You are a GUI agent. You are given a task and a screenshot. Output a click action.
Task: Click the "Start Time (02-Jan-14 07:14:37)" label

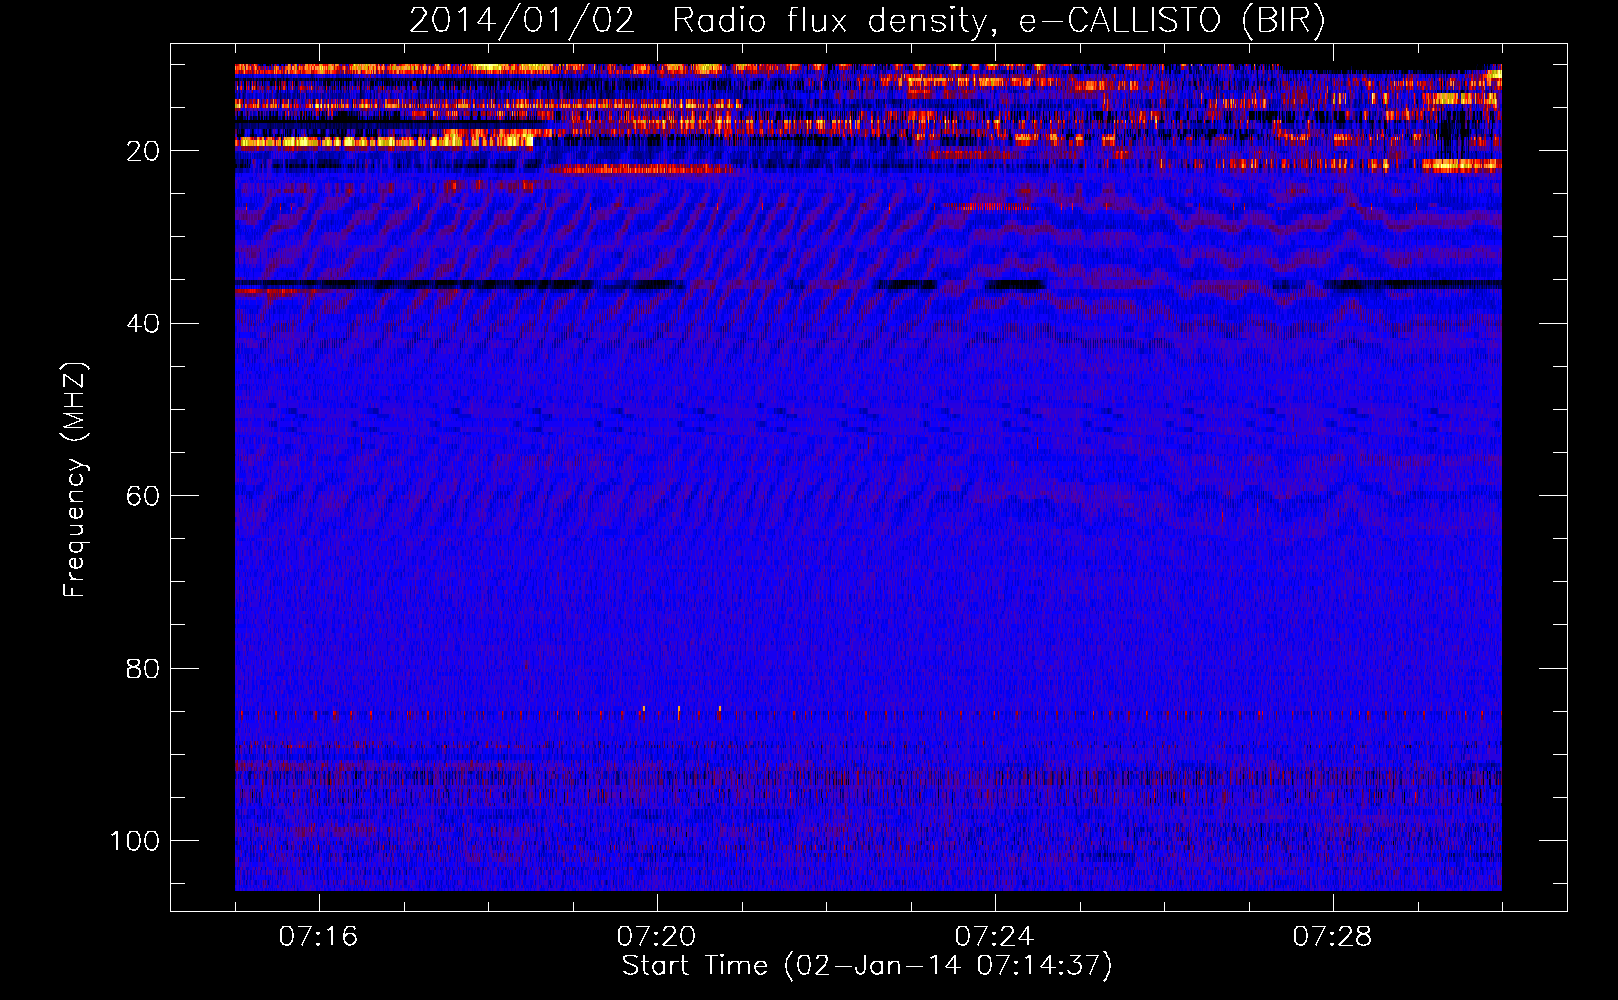(867, 966)
